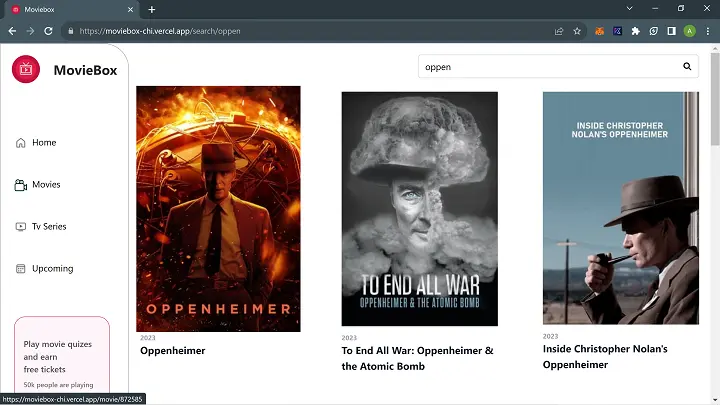Open the Extensions puzzle icon
The width and height of the screenshot is (720, 405).
point(636,31)
